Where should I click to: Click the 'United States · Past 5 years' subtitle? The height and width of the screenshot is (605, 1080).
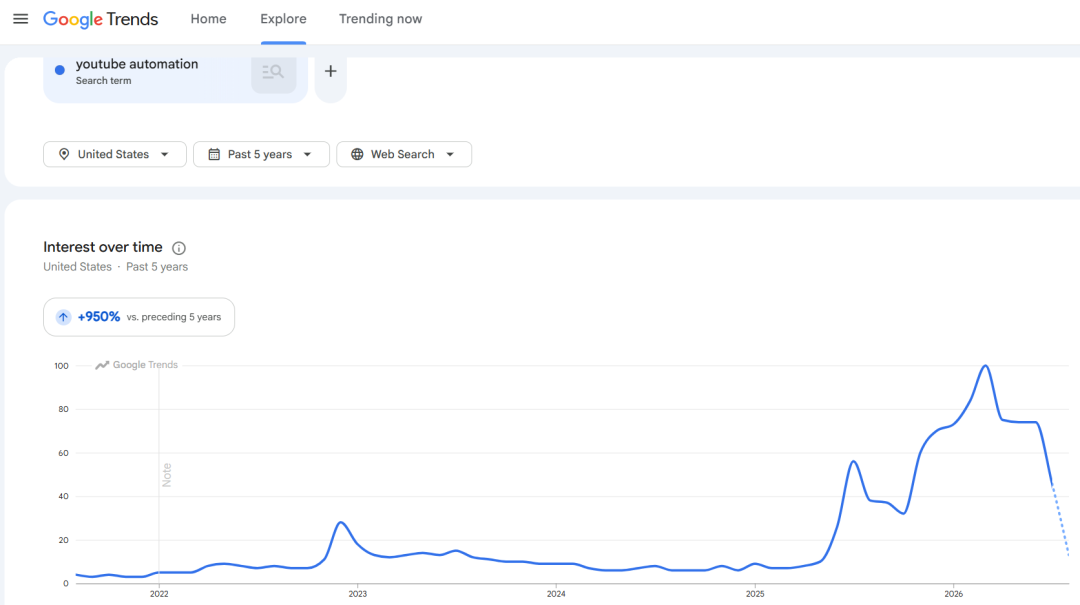pos(115,267)
